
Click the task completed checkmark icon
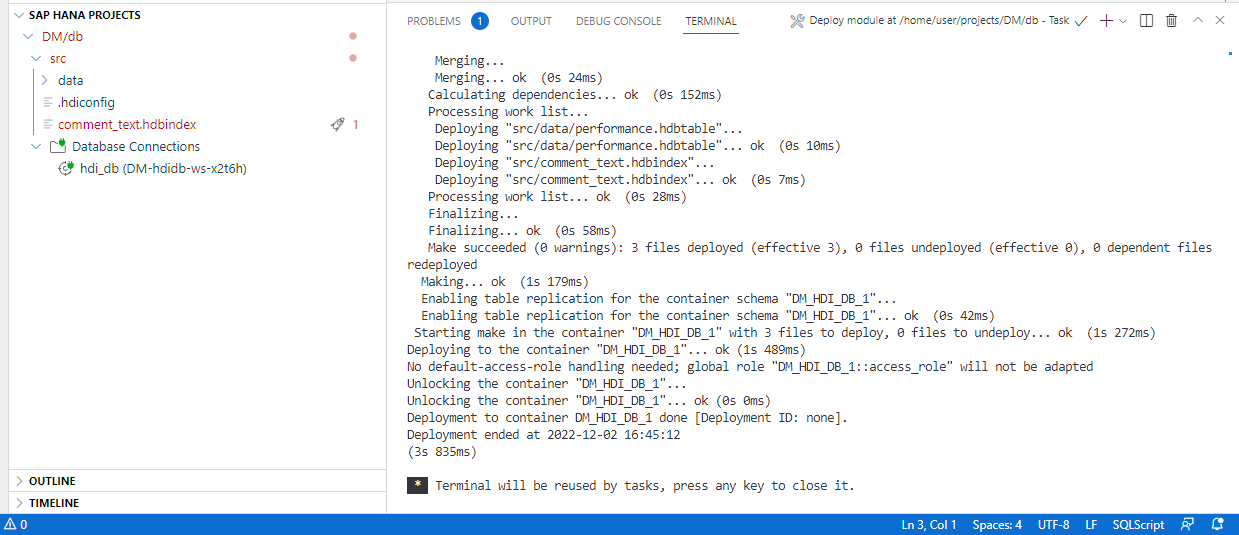click(1081, 21)
